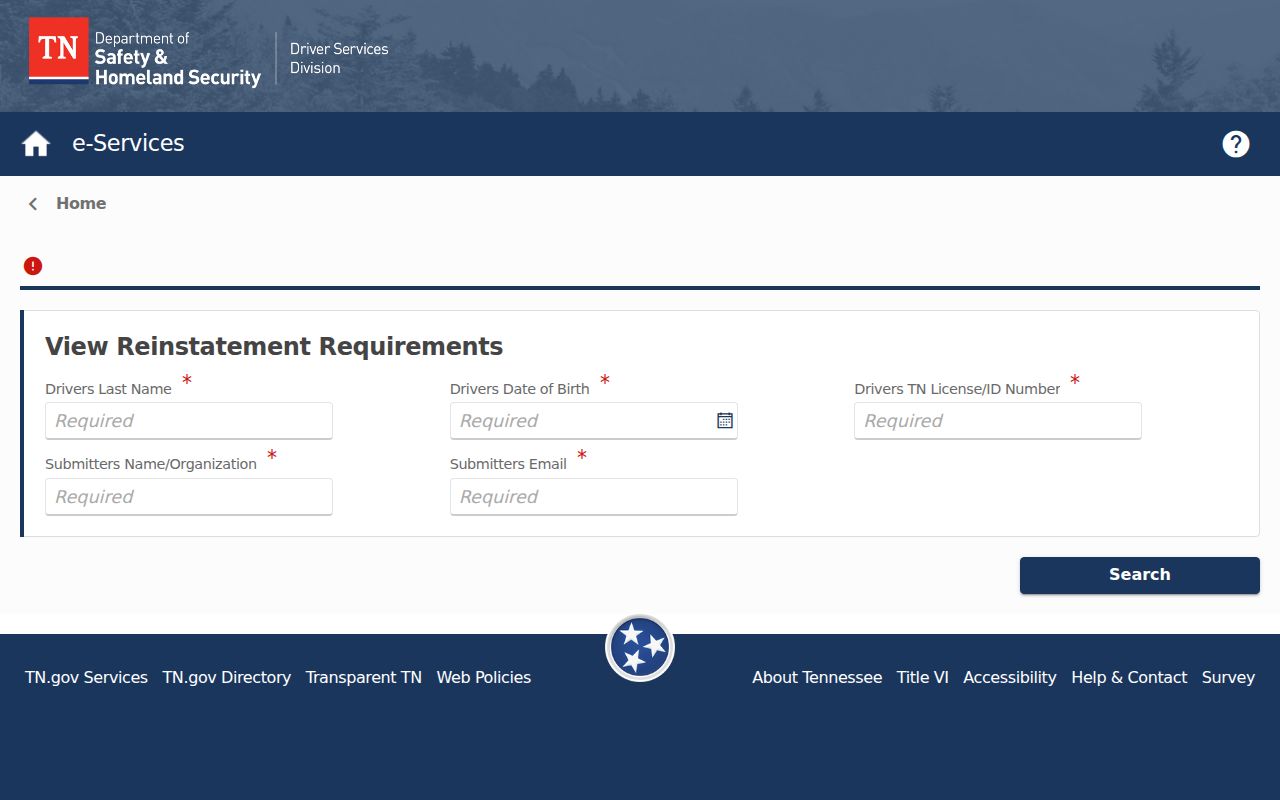
Task: Click the Search button
Action: coord(1140,575)
